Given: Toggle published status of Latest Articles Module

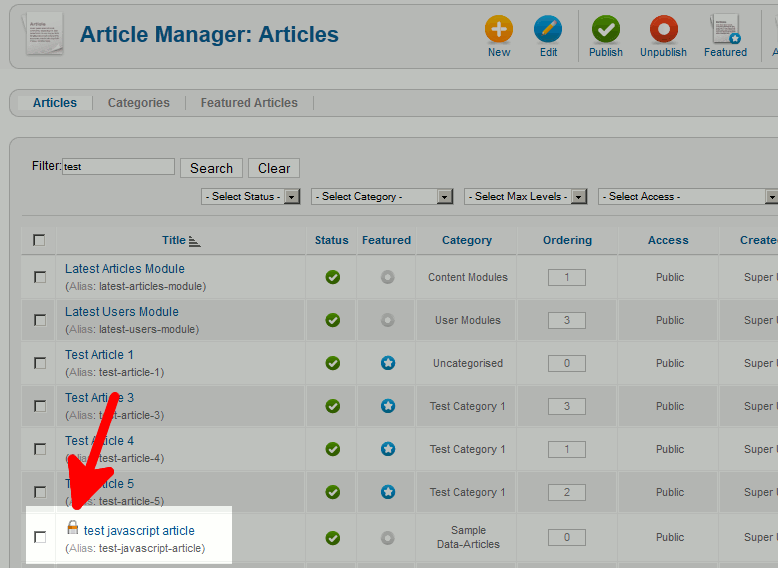Looking at the screenshot, I should 333,277.
